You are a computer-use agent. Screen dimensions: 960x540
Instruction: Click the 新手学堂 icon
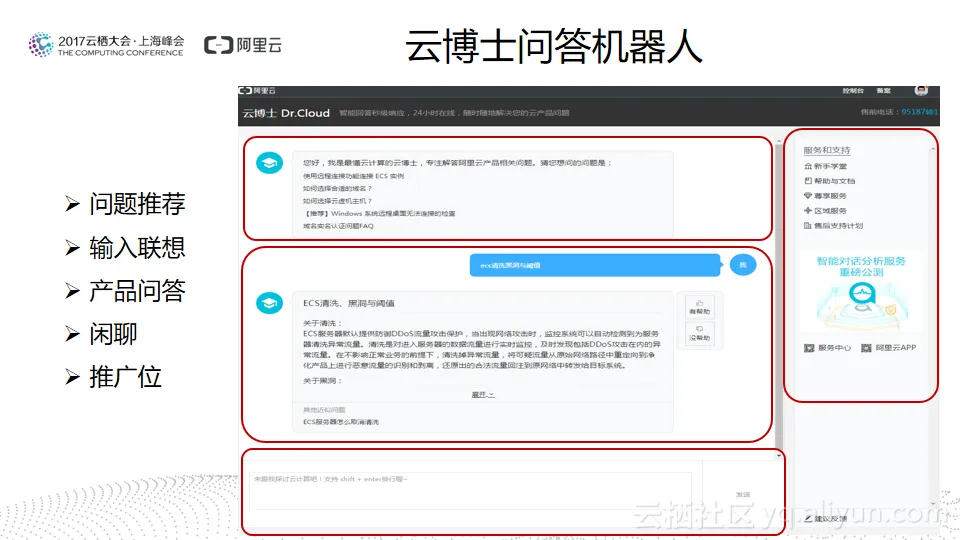(808, 167)
